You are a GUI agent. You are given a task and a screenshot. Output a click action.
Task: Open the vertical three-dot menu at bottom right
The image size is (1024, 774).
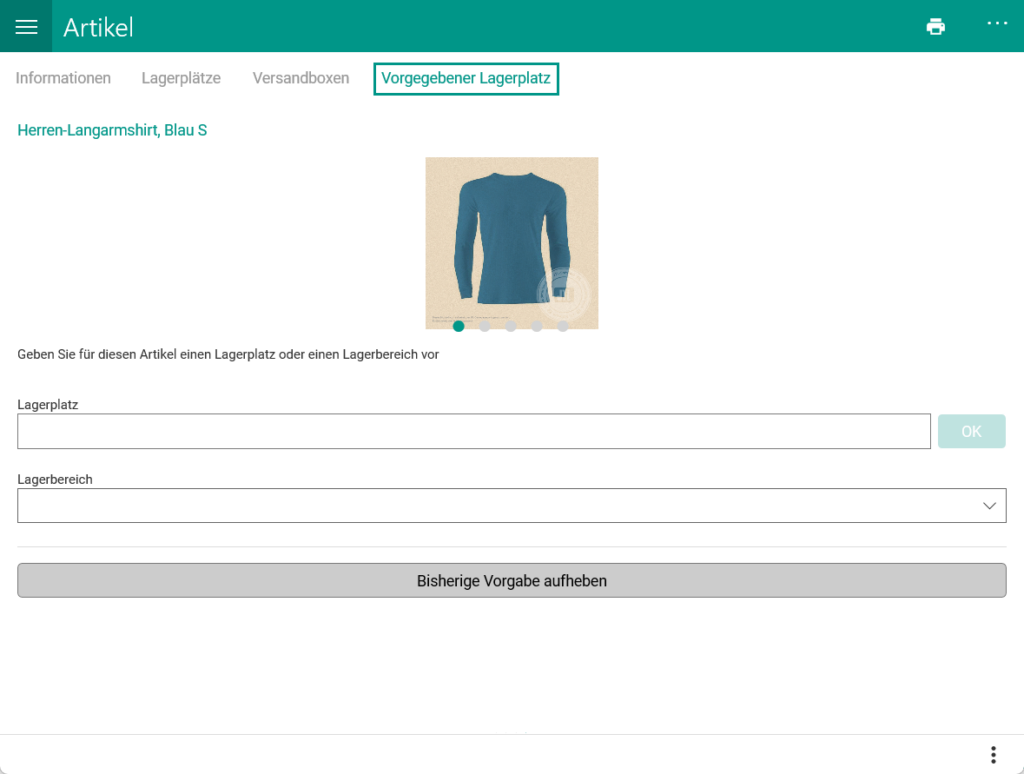coord(992,755)
